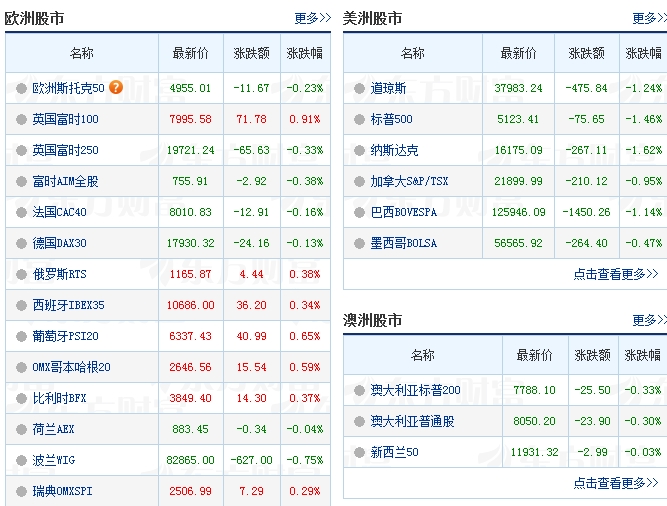Click the price value 125946.09
Viewport: 667px width, 506px height.
[519, 213]
